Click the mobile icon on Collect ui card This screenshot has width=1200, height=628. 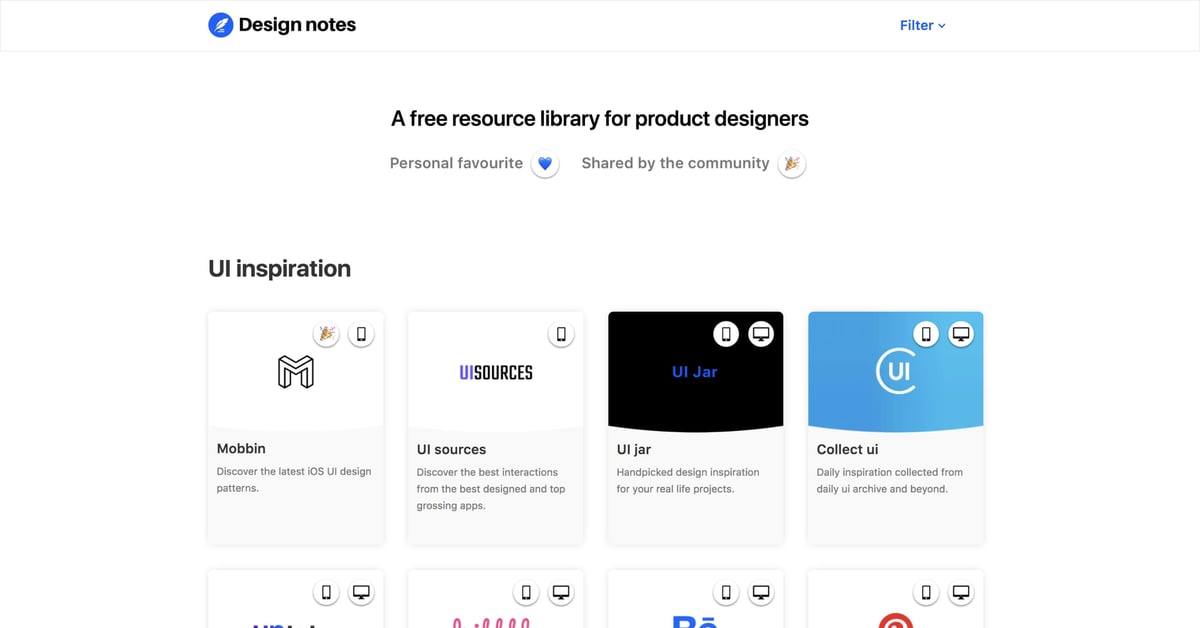click(x=927, y=334)
